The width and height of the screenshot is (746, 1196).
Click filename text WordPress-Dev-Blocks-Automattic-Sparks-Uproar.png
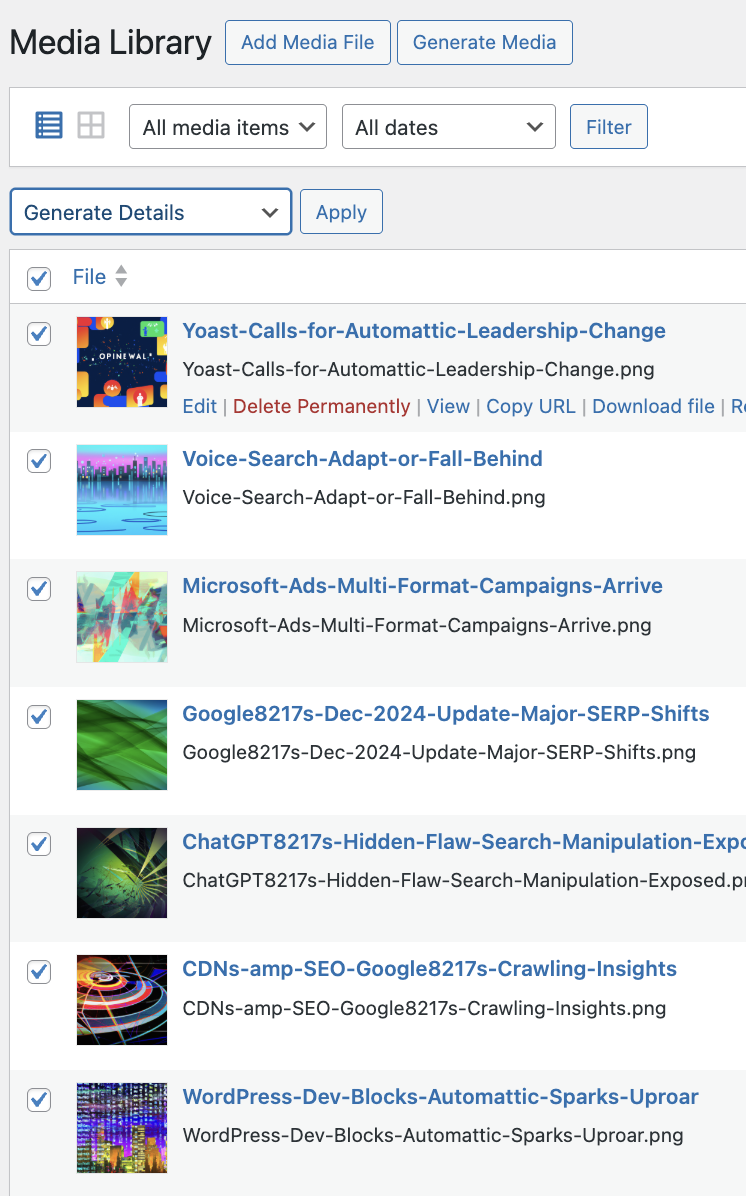coord(432,1136)
